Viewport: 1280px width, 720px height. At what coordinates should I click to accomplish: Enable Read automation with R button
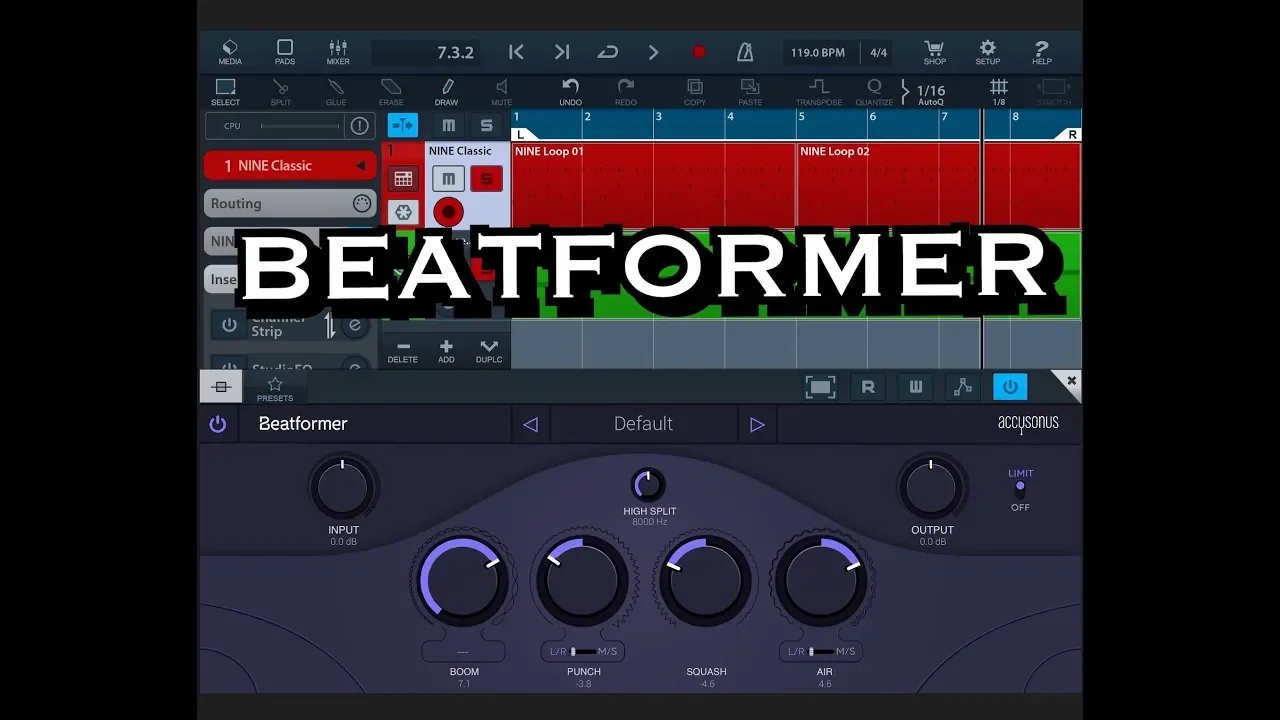868,387
